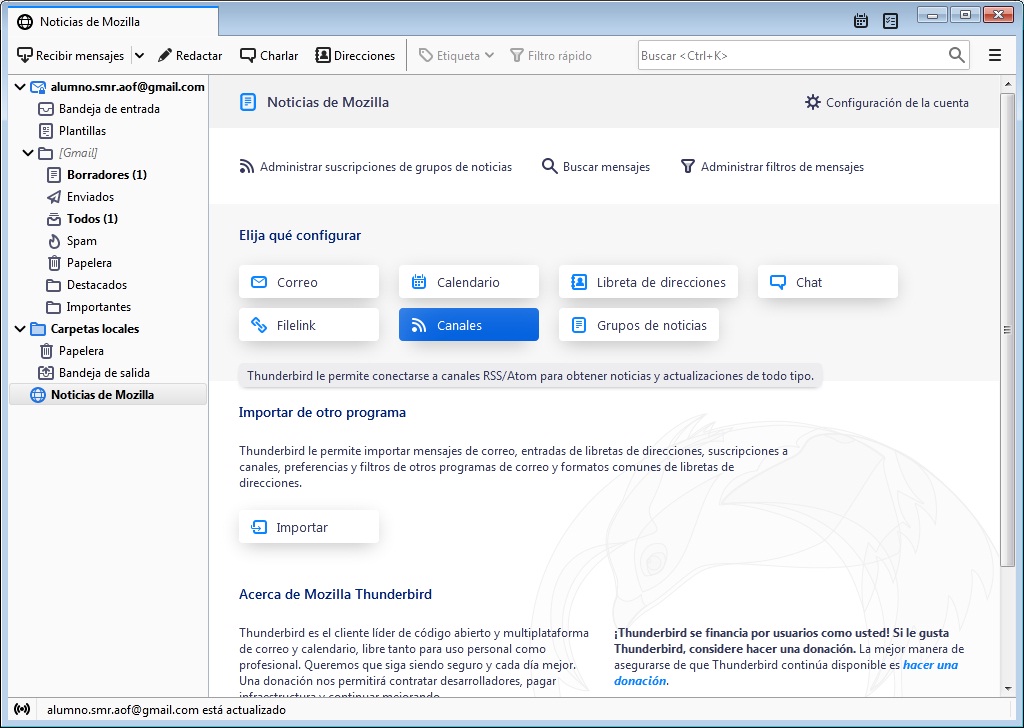Click the scroll down arrow of content pane
Screen dimensions: 1024x728
pos(1008,689)
